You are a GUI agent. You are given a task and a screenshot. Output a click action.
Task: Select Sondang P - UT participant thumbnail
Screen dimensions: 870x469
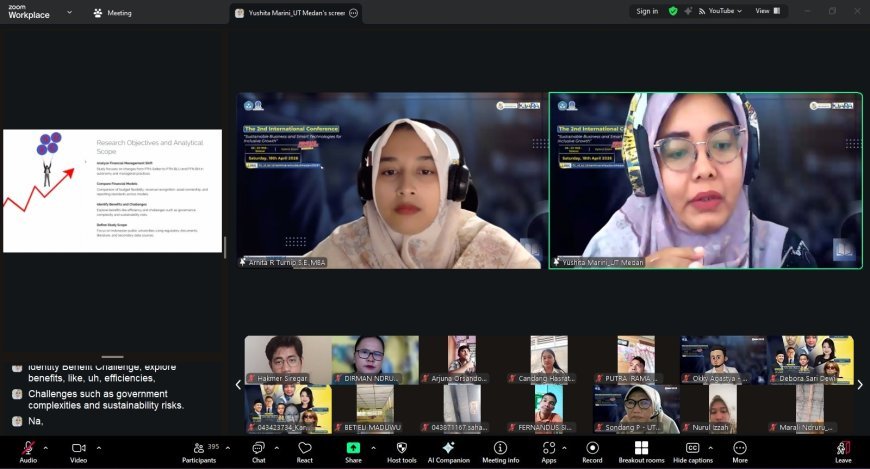coord(636,409)
